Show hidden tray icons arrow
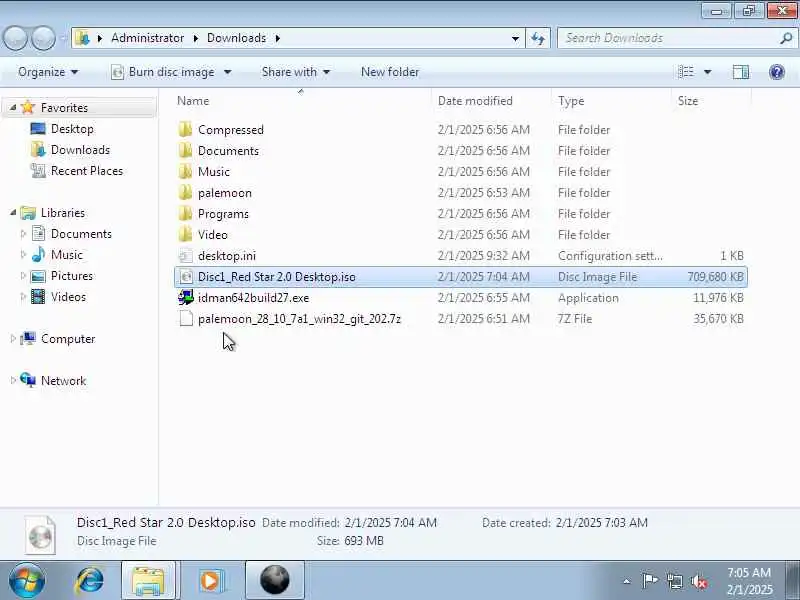Image resolution: width=800 pixels, height=600 pixels. click(x=627, y=581)
